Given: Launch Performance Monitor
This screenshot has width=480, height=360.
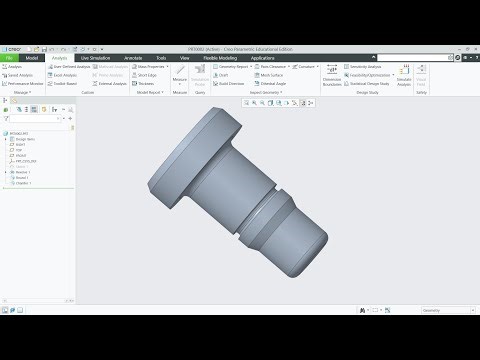Looking at the screenshot, I should point(23,84).
